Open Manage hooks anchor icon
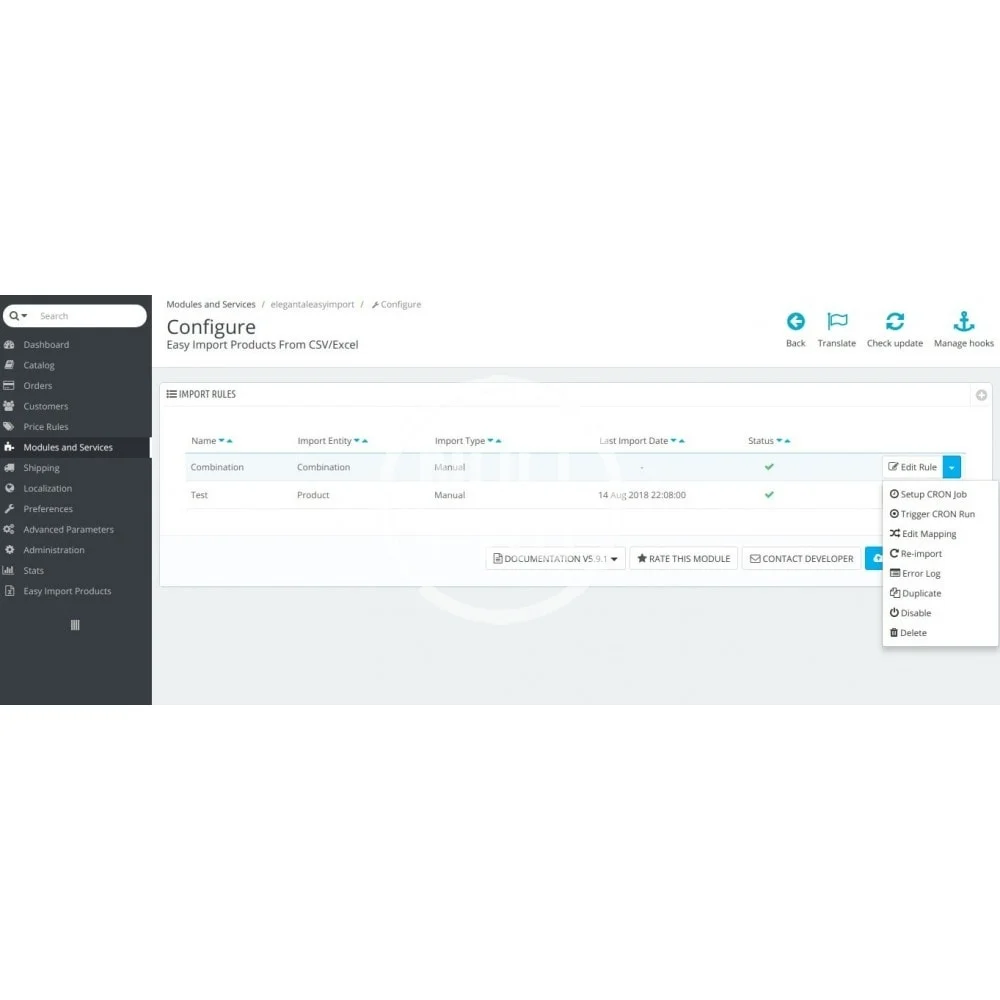 (964, 321)
